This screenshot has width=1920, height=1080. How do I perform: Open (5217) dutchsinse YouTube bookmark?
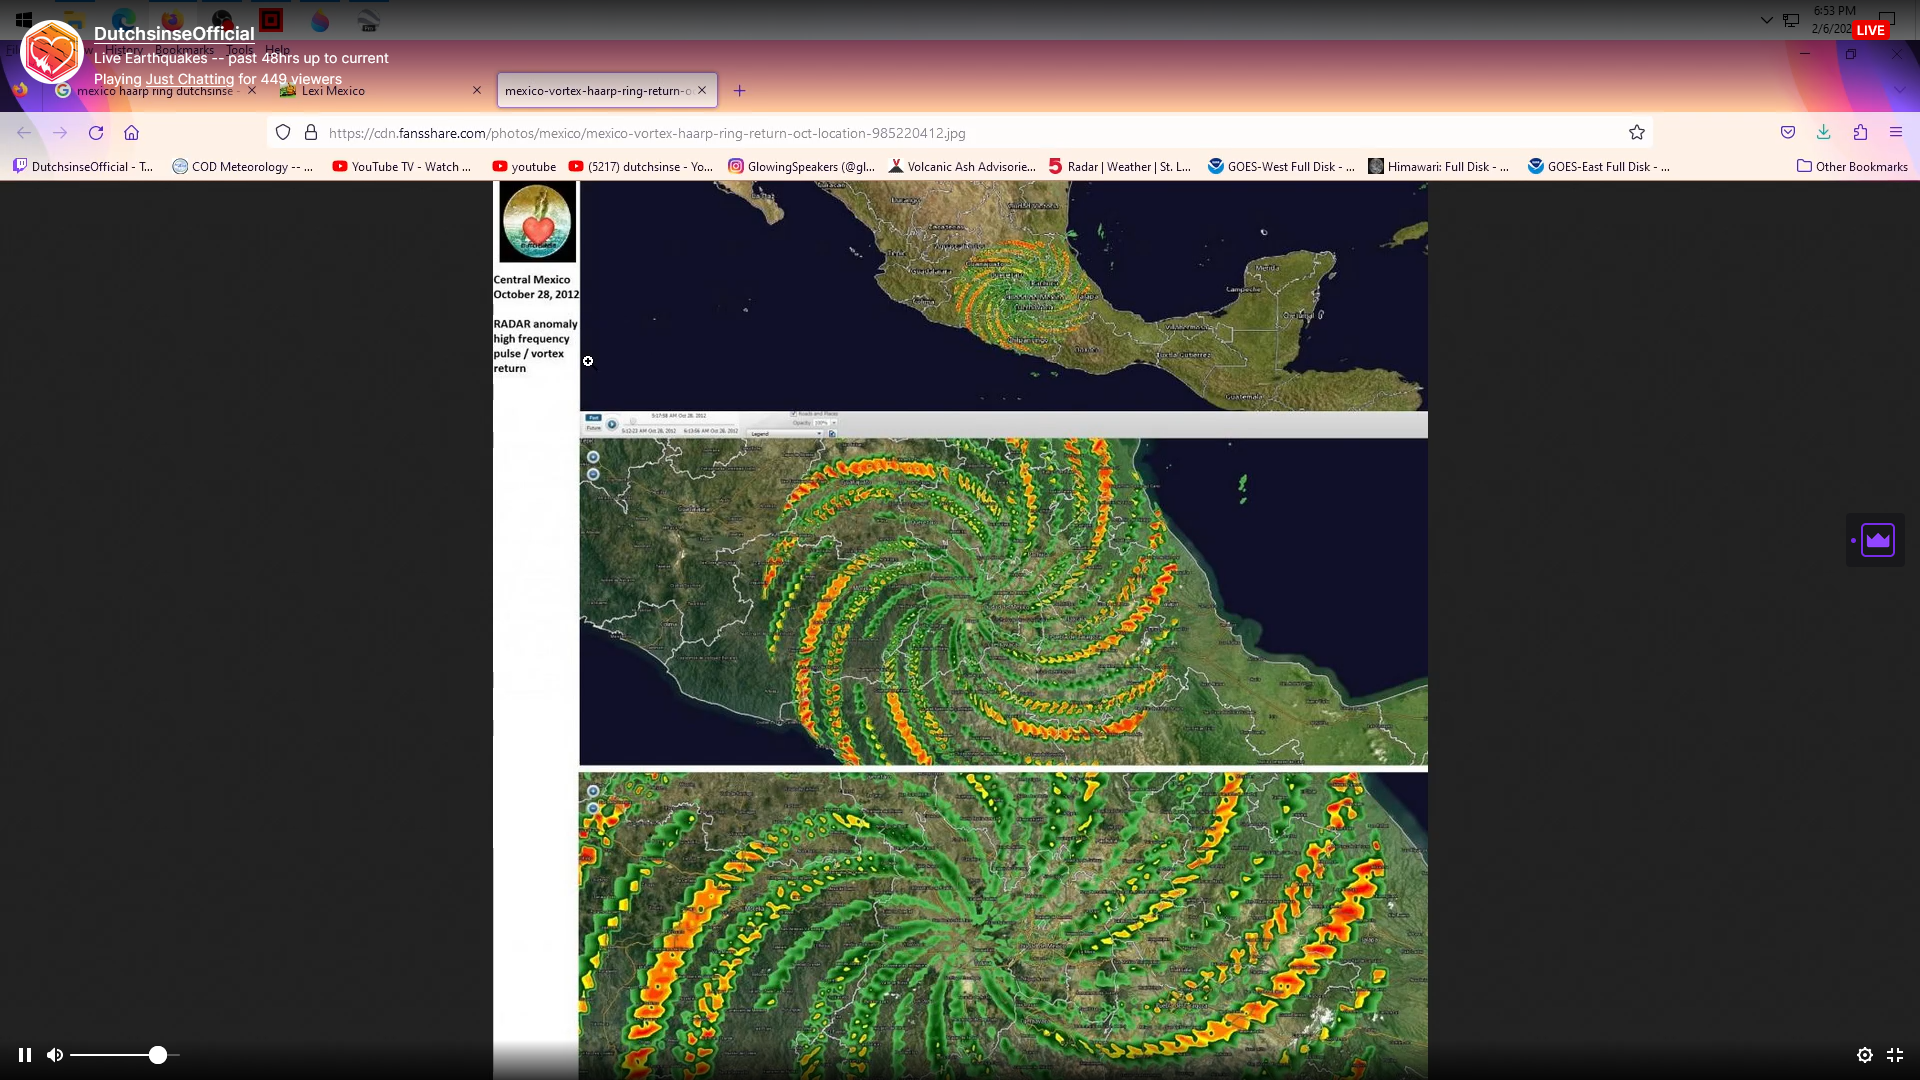pos(641,167)
